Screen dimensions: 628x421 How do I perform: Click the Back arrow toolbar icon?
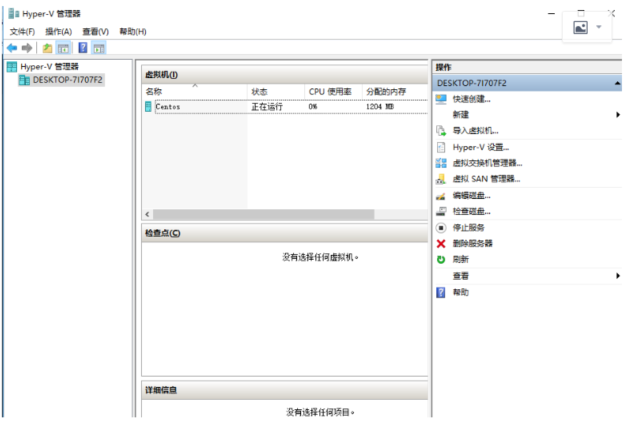[12, 48]
